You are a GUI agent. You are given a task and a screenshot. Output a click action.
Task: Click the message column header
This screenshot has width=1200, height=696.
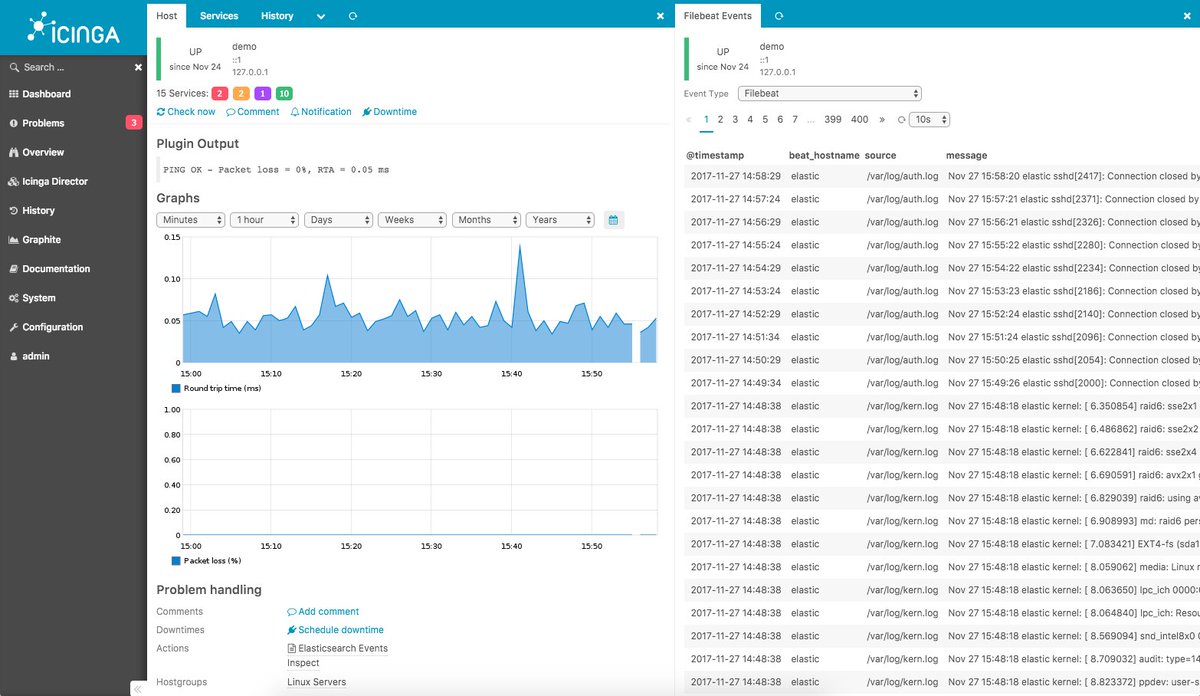tap(966, 155)
